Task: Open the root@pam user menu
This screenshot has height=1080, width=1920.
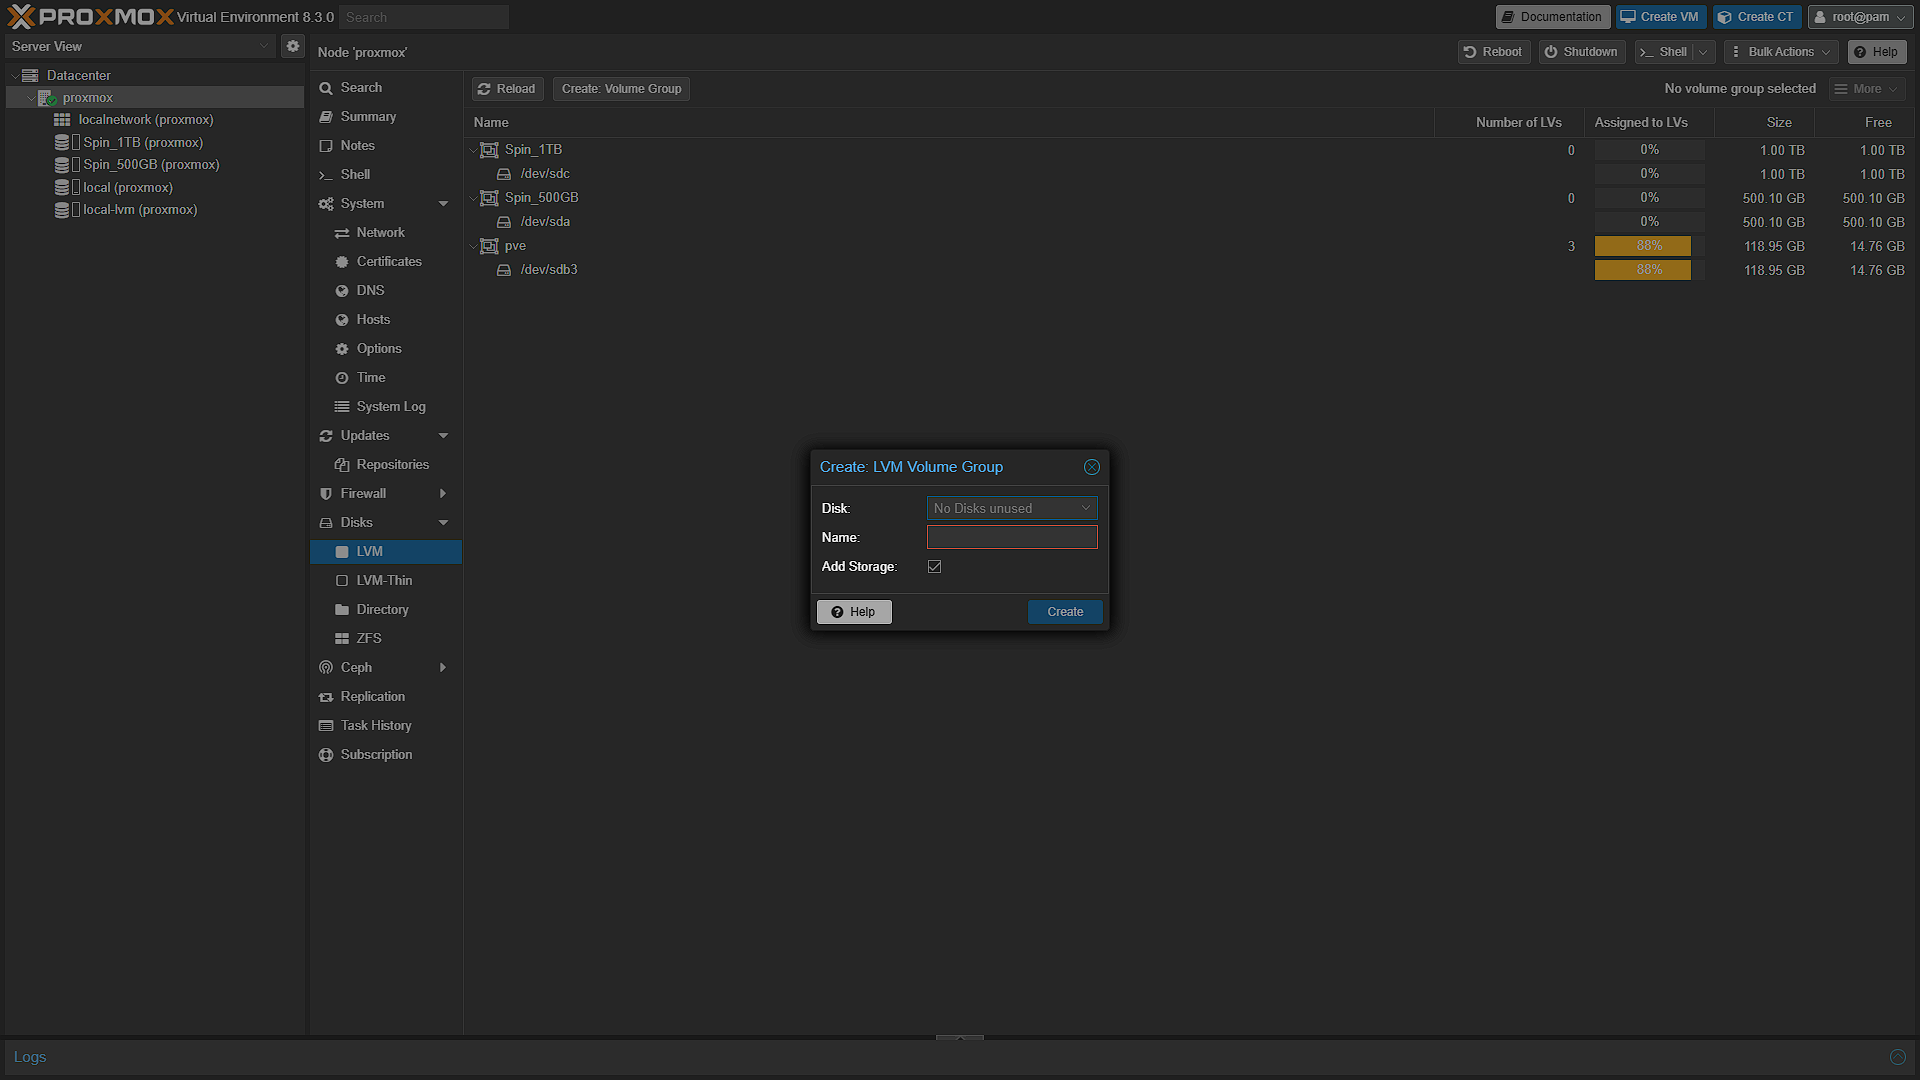Action: [1860, 17]
